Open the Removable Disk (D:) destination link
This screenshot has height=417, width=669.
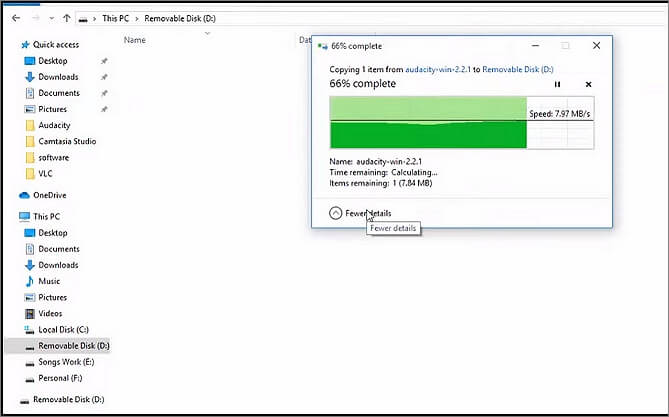tap(520, 67)
